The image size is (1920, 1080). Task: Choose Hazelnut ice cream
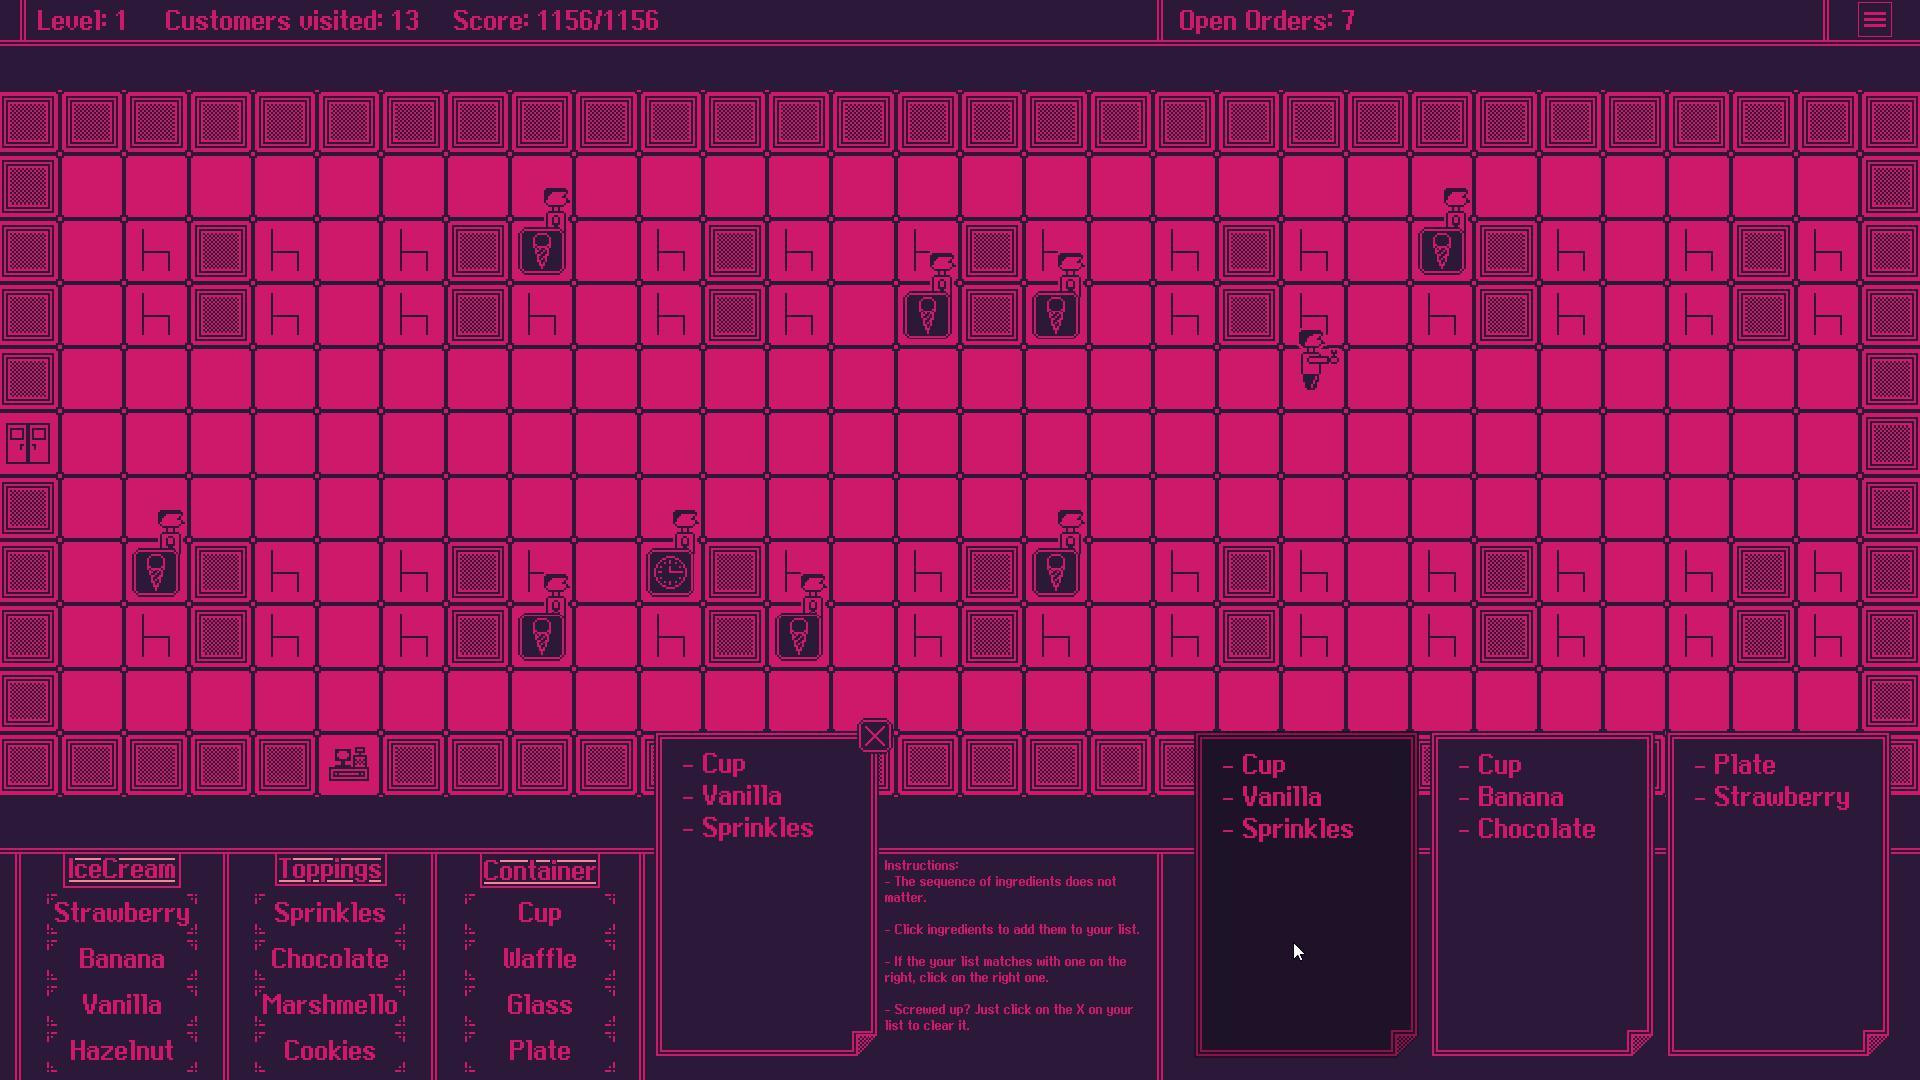pyautogui.click(x=122, y=1051)
